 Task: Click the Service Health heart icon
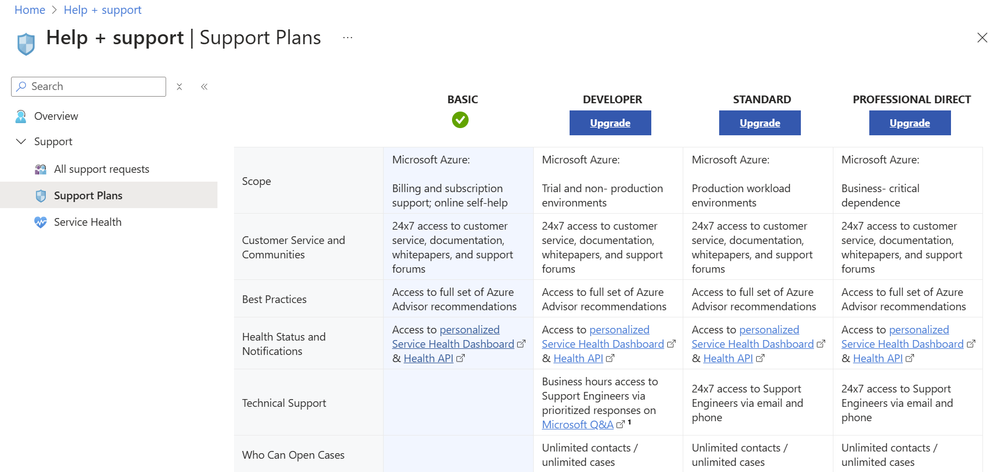click(x=40, y=222)
